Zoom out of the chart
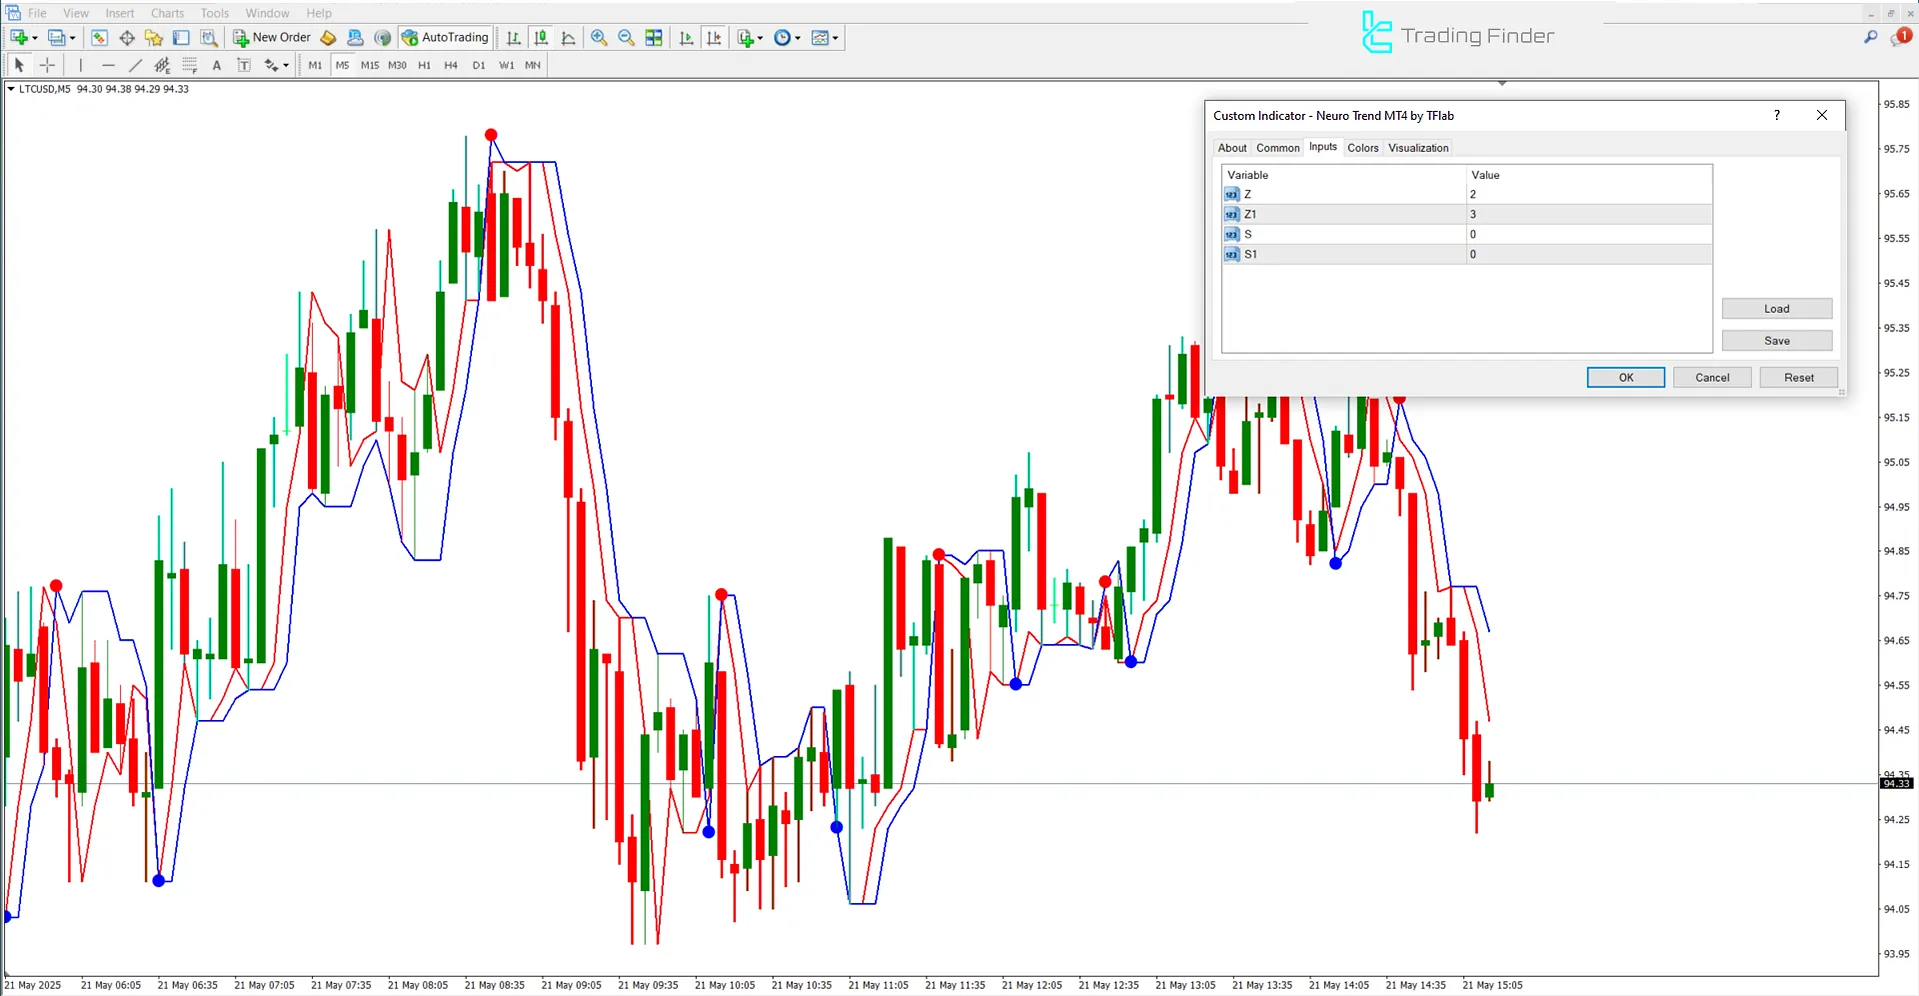1919x996 pixels. [x=626, y=37]
